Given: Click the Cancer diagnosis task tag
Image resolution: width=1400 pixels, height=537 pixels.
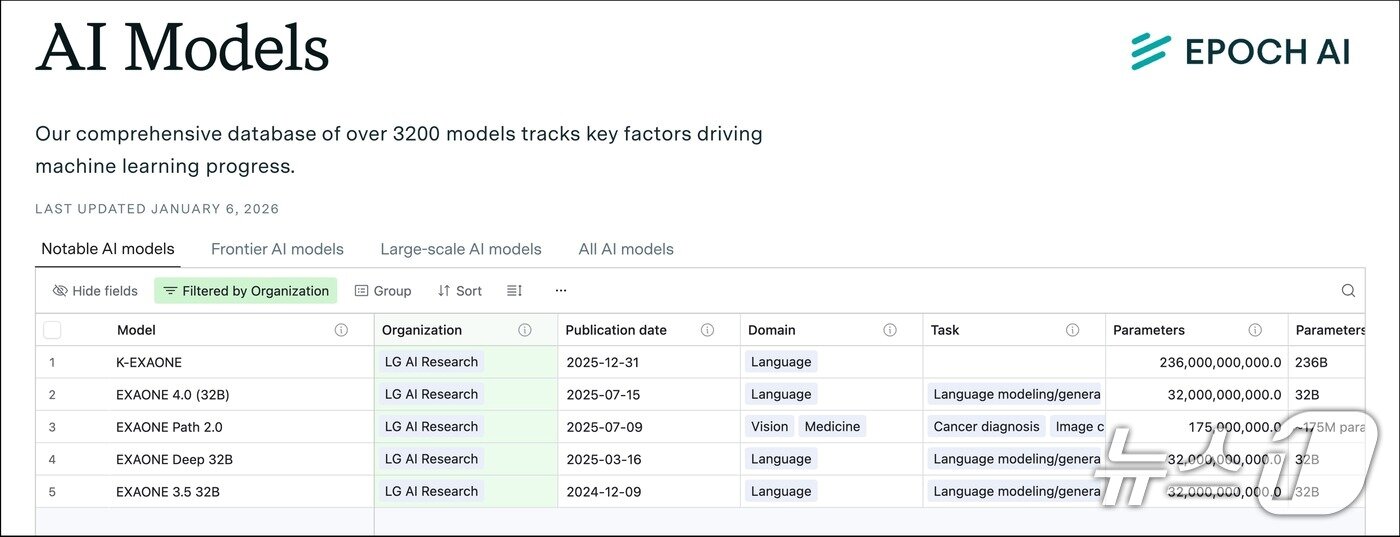Looking at the screenshot, I should click(x=986, y=427).
